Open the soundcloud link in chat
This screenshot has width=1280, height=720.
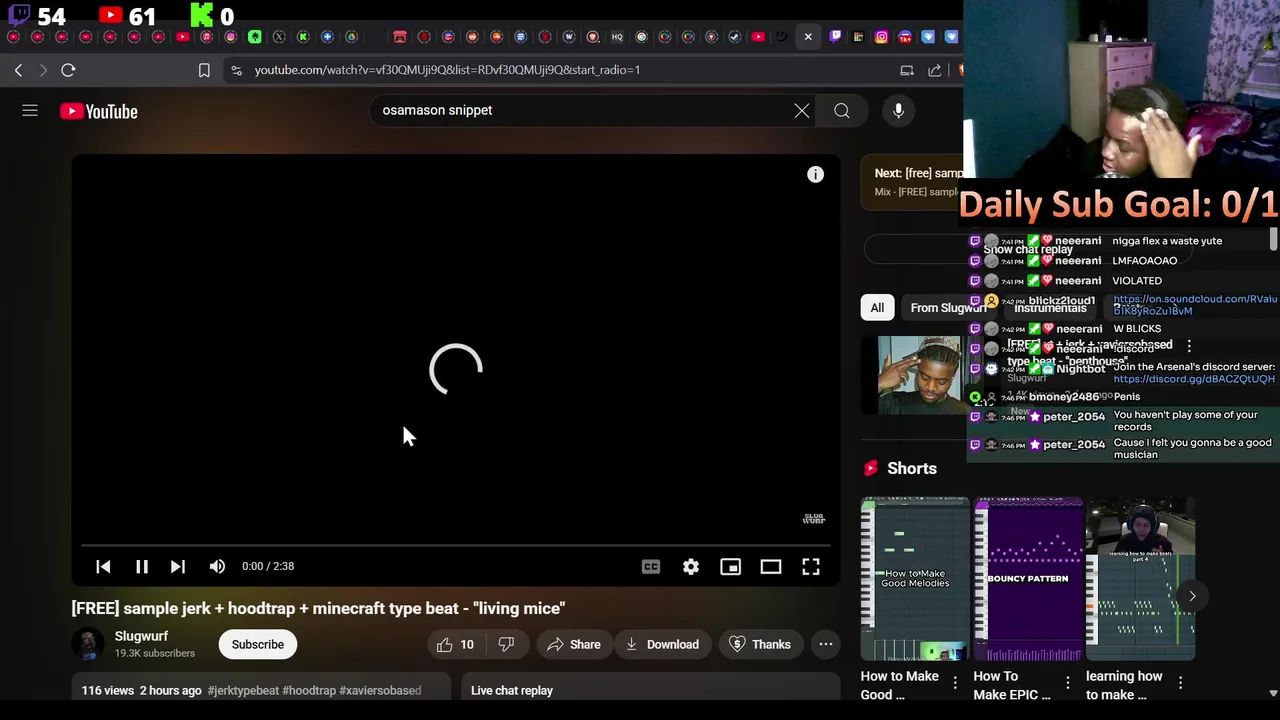[x=1194, y=305]
